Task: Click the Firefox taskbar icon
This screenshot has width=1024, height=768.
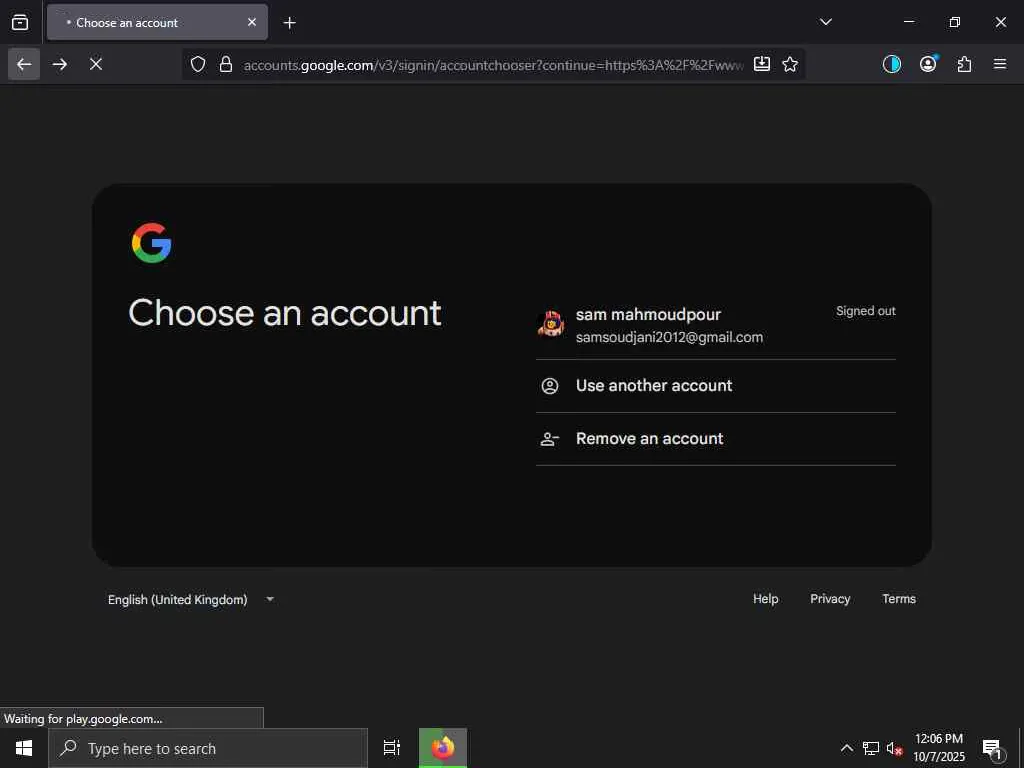Action: (443, 748)
